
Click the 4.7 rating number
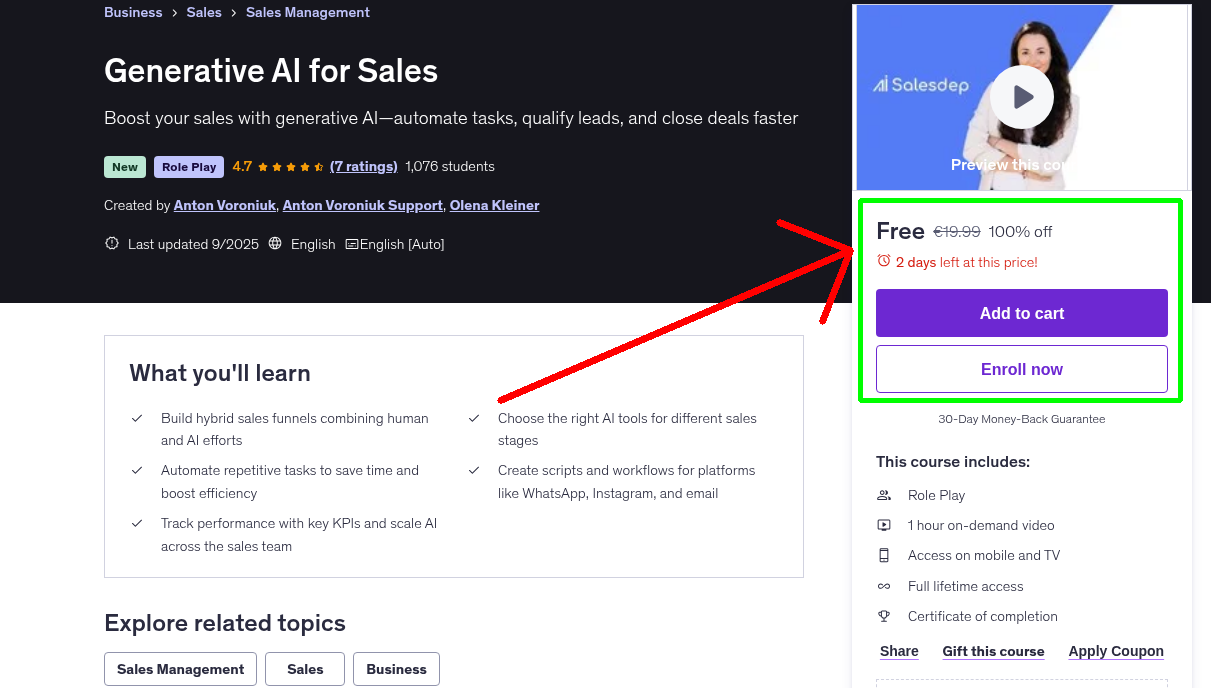click(x=242, y=166)
